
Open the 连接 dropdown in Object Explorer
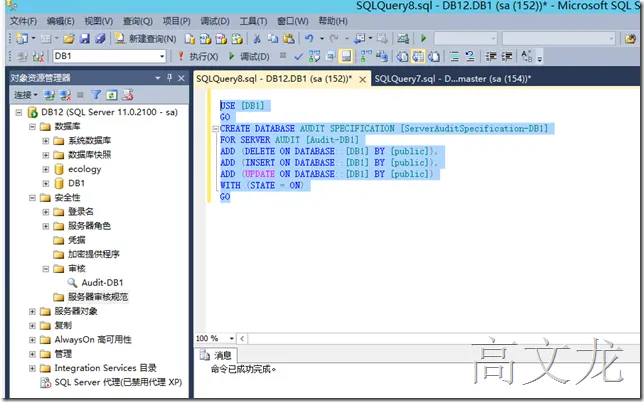[x=25, y=95]
